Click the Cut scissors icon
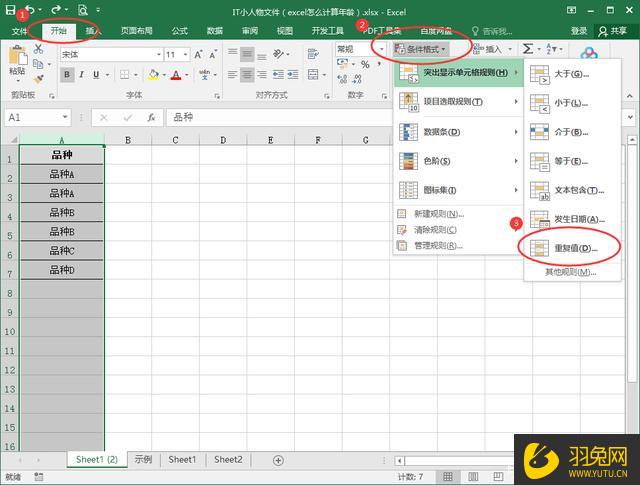The image size is (640, 485). pos(38,49)
